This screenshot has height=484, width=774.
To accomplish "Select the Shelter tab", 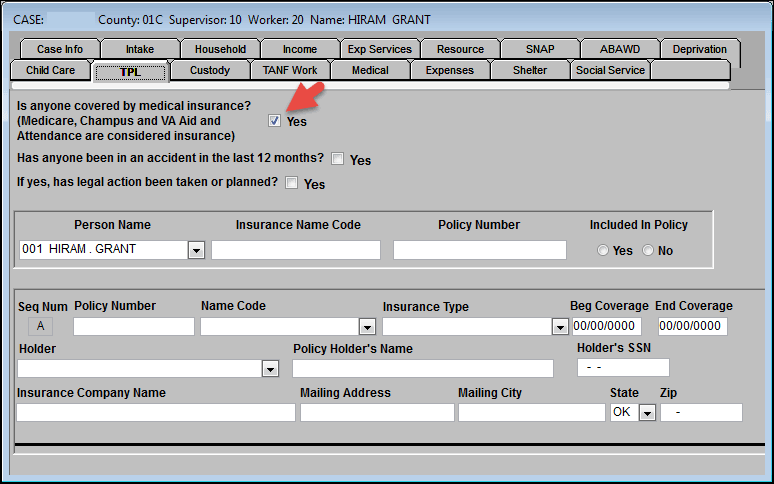I will [x=530, y=70].
